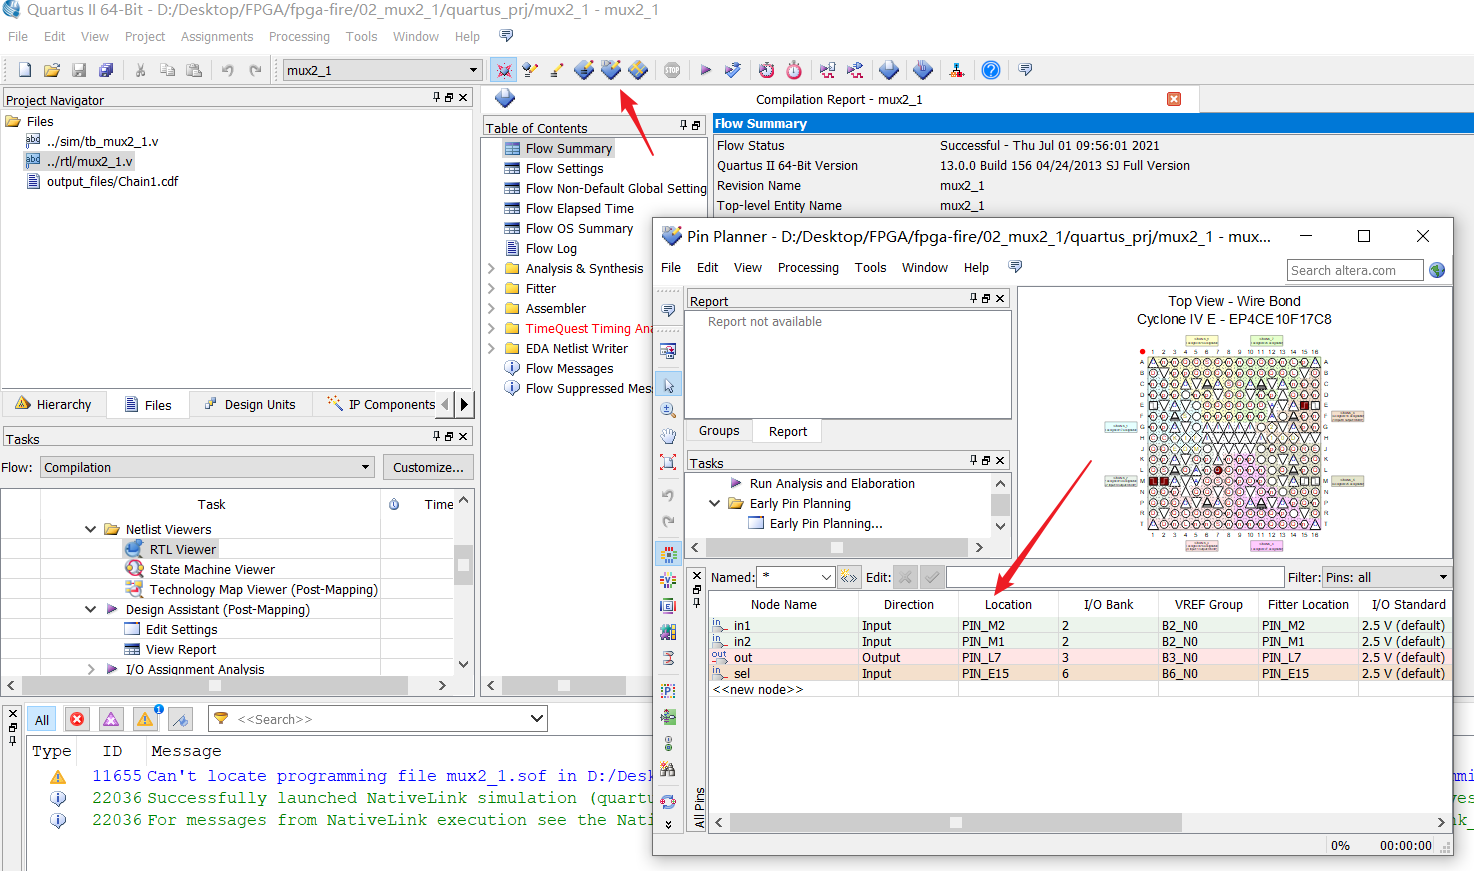Switch to the Hierarchy tab

click(x=54, y=404)
